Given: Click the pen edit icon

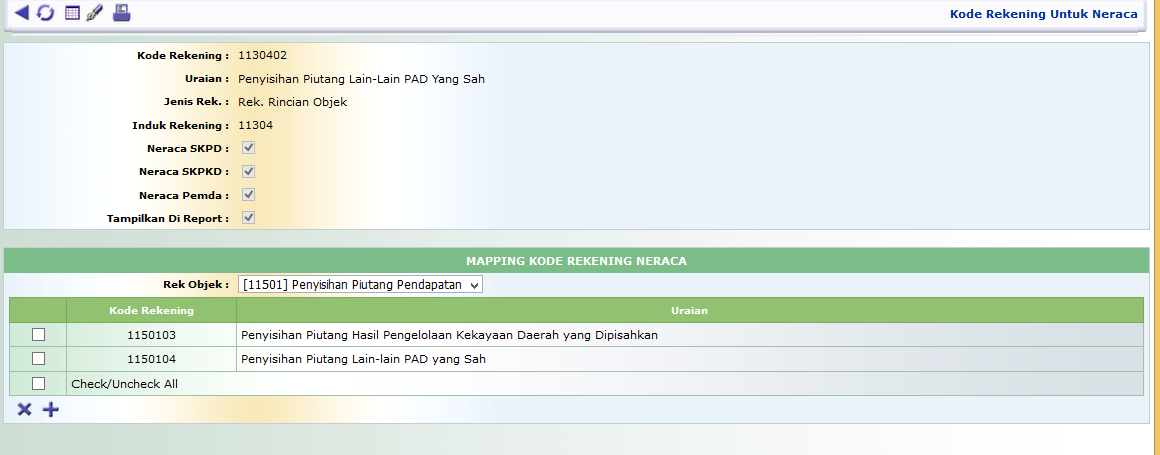Looking at the screenshot, I should 95,13.
